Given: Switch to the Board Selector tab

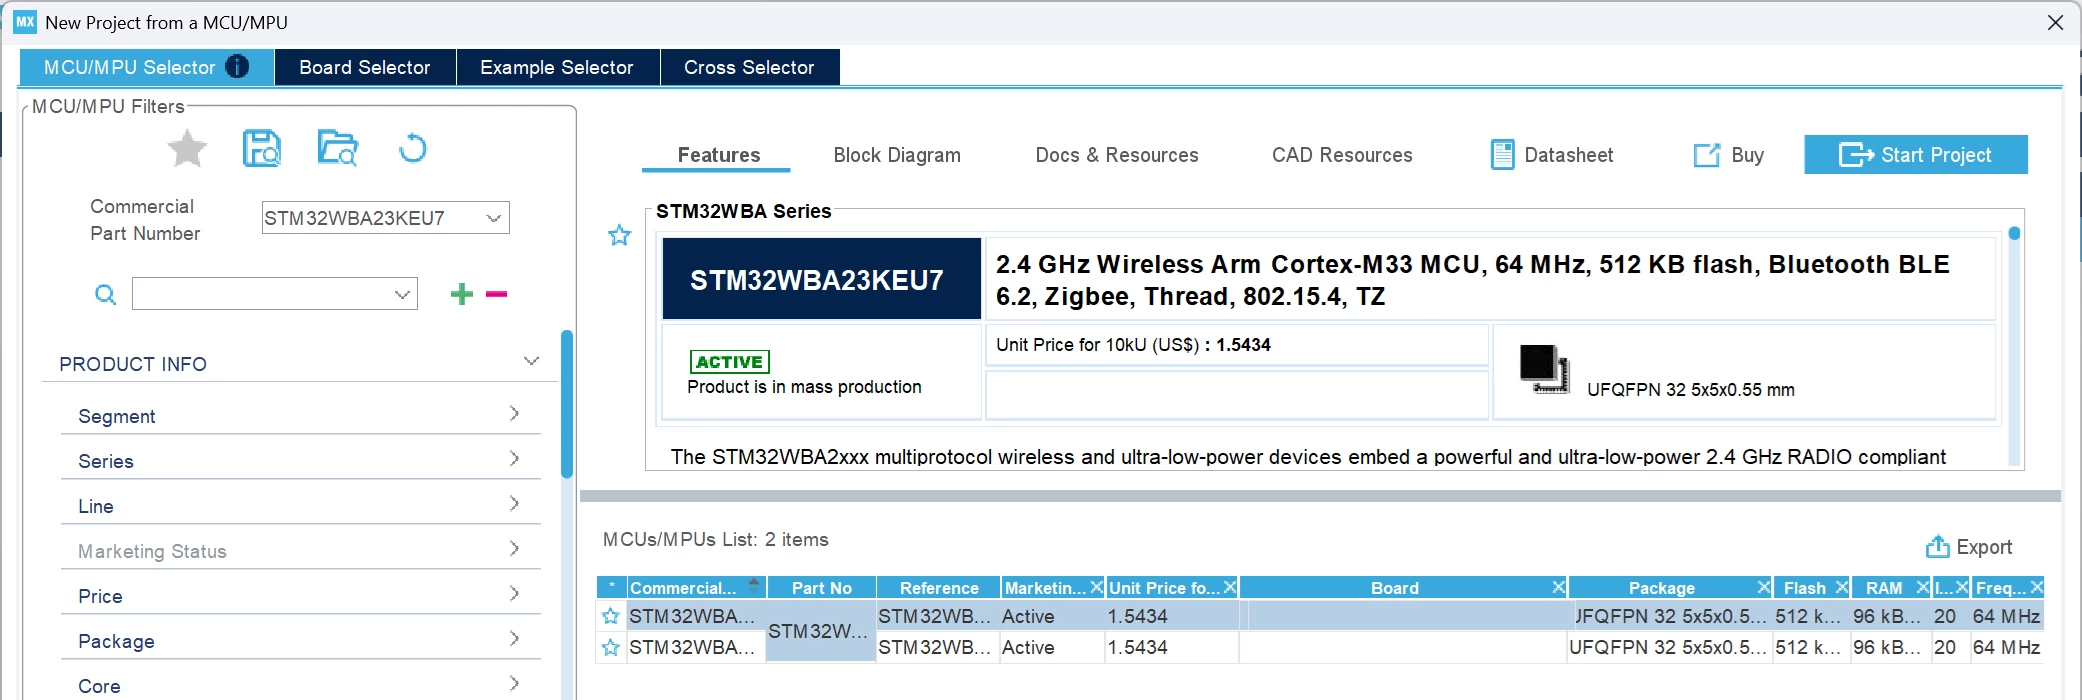Looking at the screenshot, I should click(x=365, y=67).
